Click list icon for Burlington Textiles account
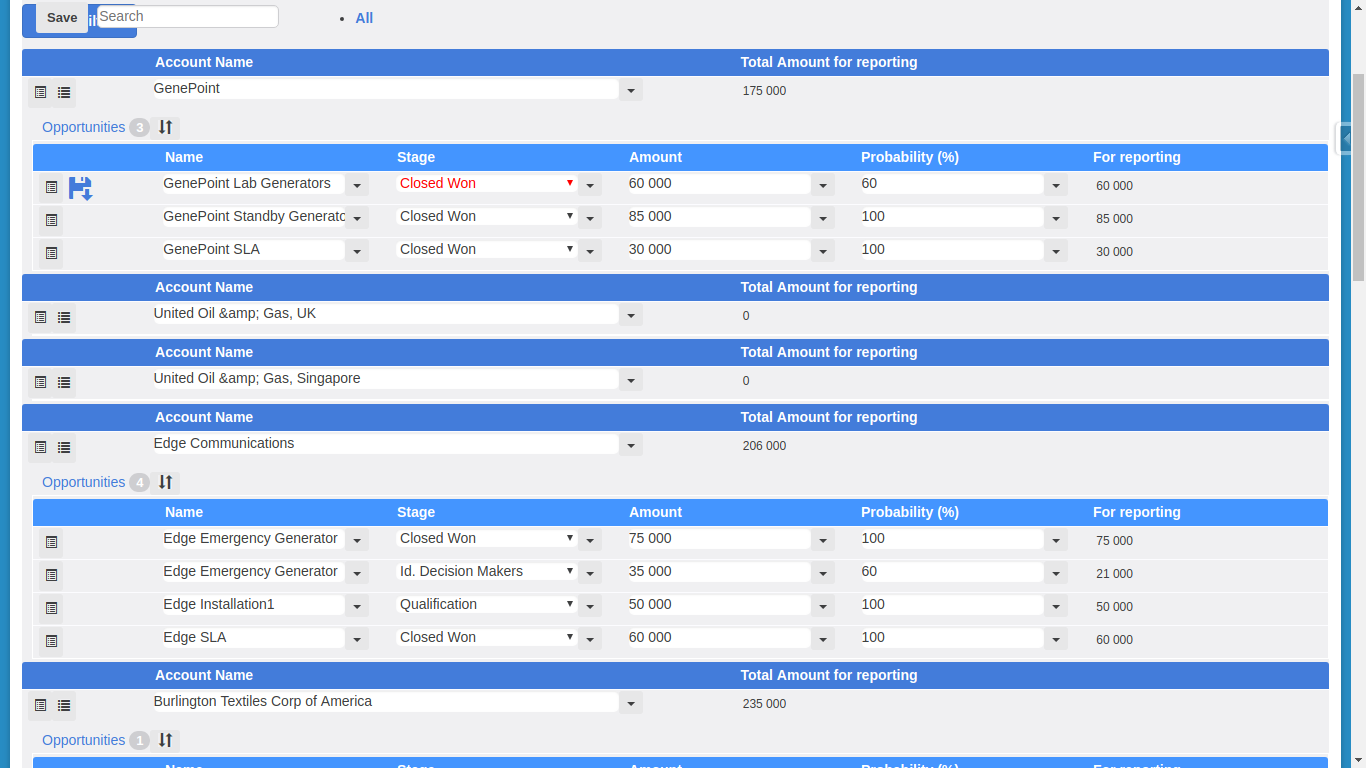The height and width of the screenshot is (768, 1366). tap(64, 705)
